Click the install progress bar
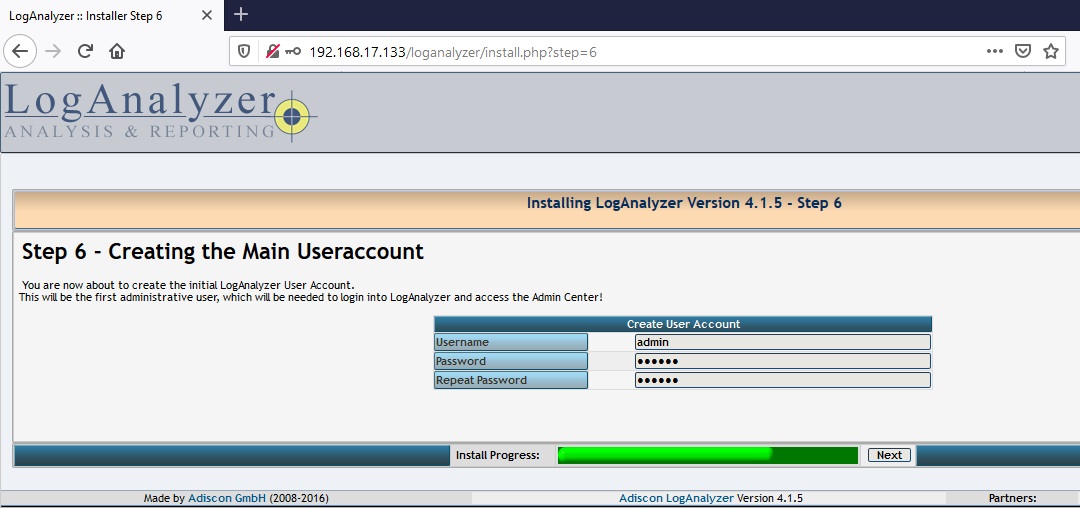The width and height of the screenshot is (1080, 508). [x=707, y=455]
